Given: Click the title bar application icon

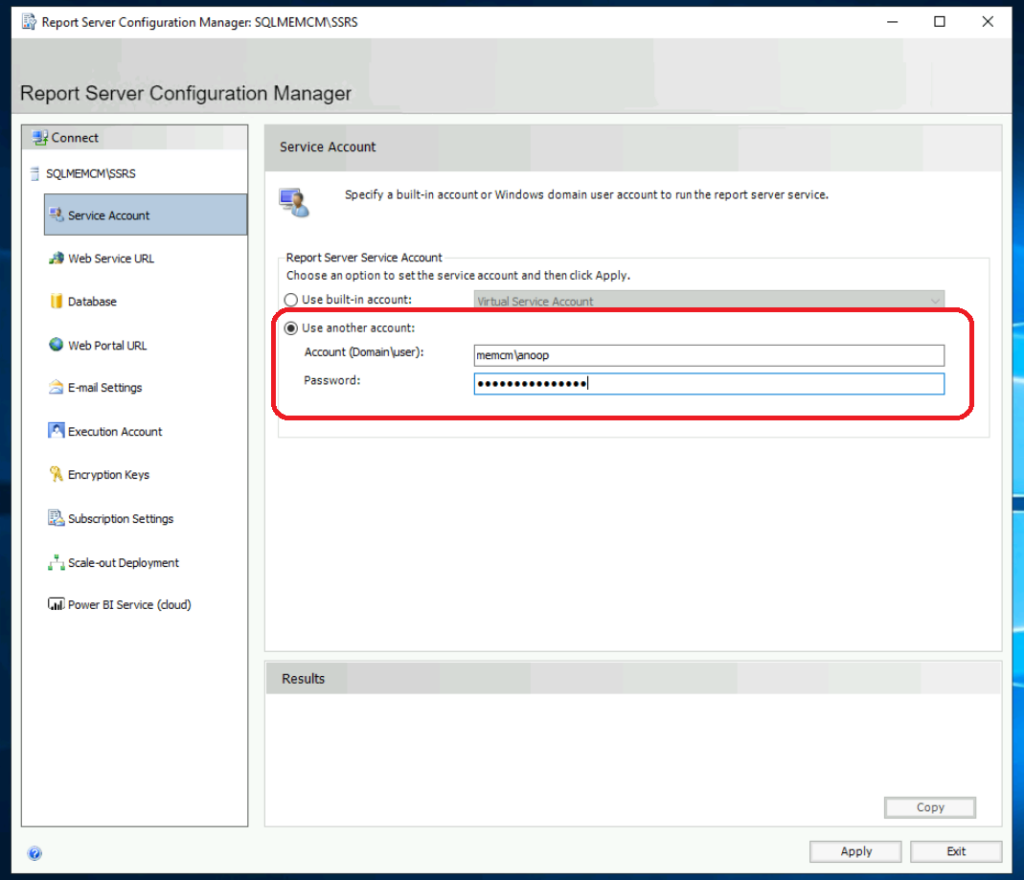Looking at the screenshot, I should click(x=29, y=22).
